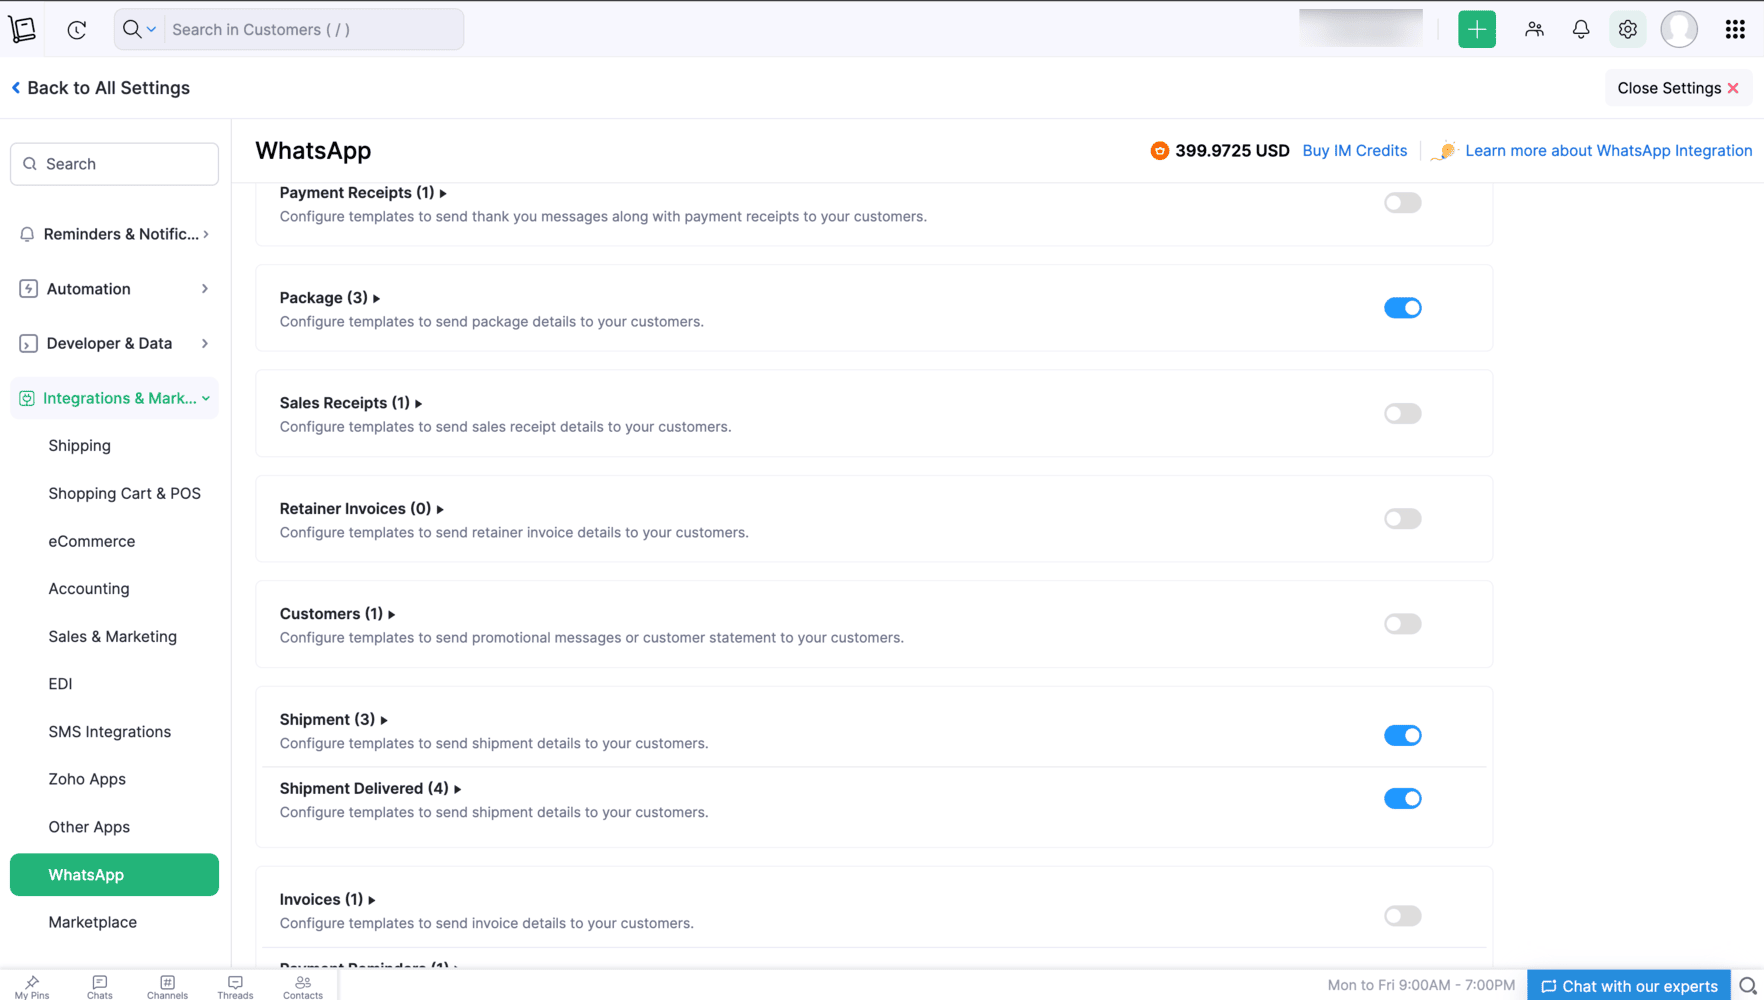Click the green quick create plus button
This screenshot has width=1764, height=1000.
(1476, 29)
